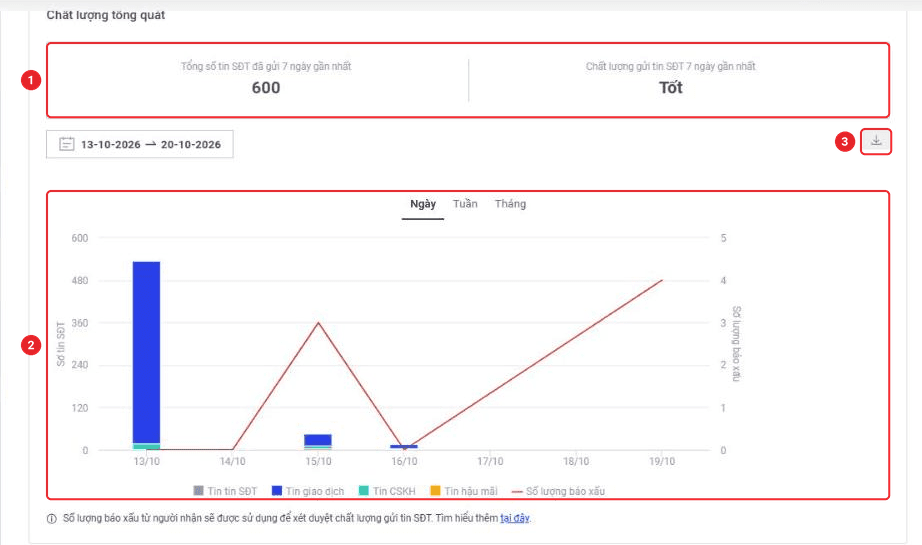Click the blue bar for 15/10

pyautogui.click(x=318, y=440)
